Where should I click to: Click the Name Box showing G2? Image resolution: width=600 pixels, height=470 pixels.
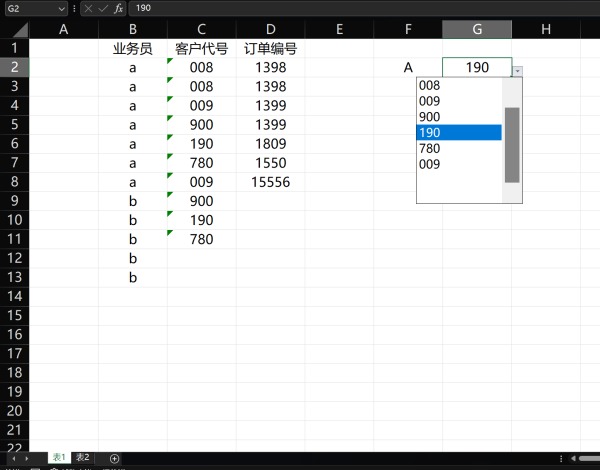(x=28, y=8)
